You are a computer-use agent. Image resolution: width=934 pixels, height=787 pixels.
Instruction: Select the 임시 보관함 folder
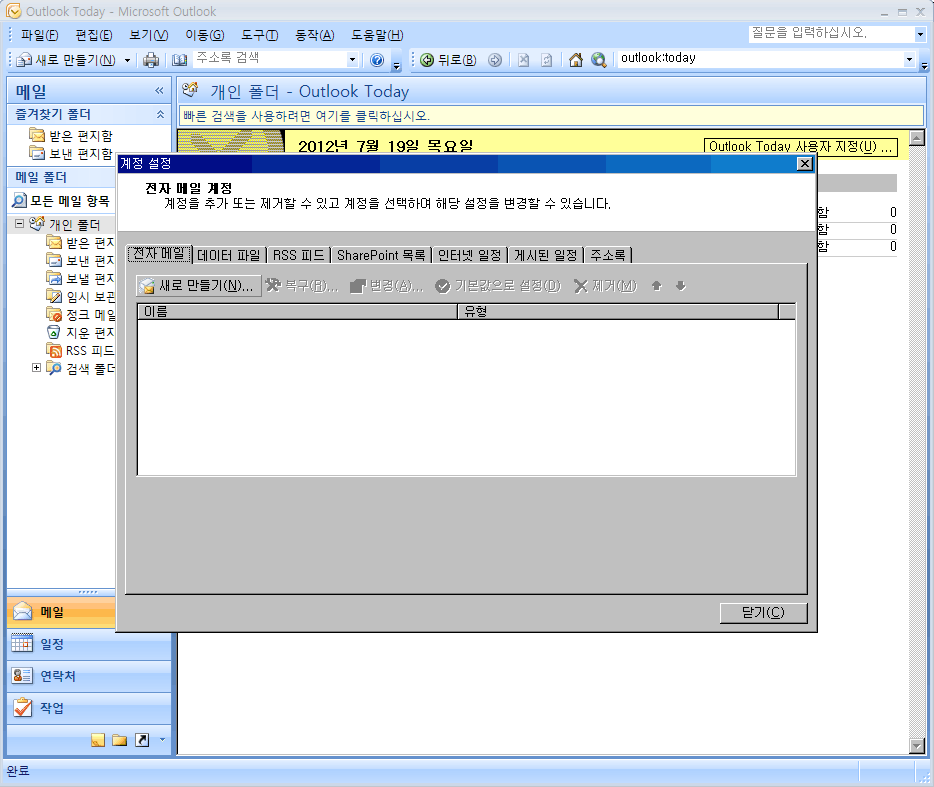click(x=80, y=296)
